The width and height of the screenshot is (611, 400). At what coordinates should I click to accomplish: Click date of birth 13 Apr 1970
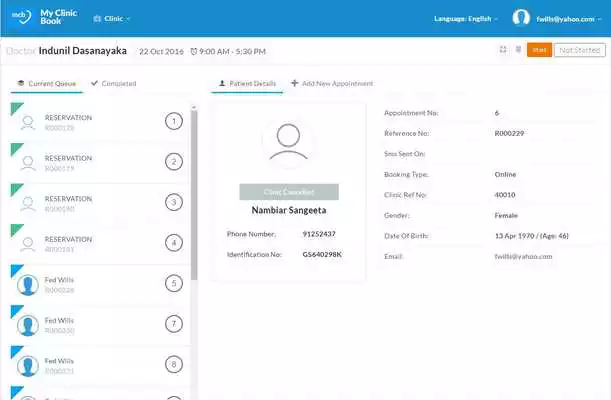[514, 236]
